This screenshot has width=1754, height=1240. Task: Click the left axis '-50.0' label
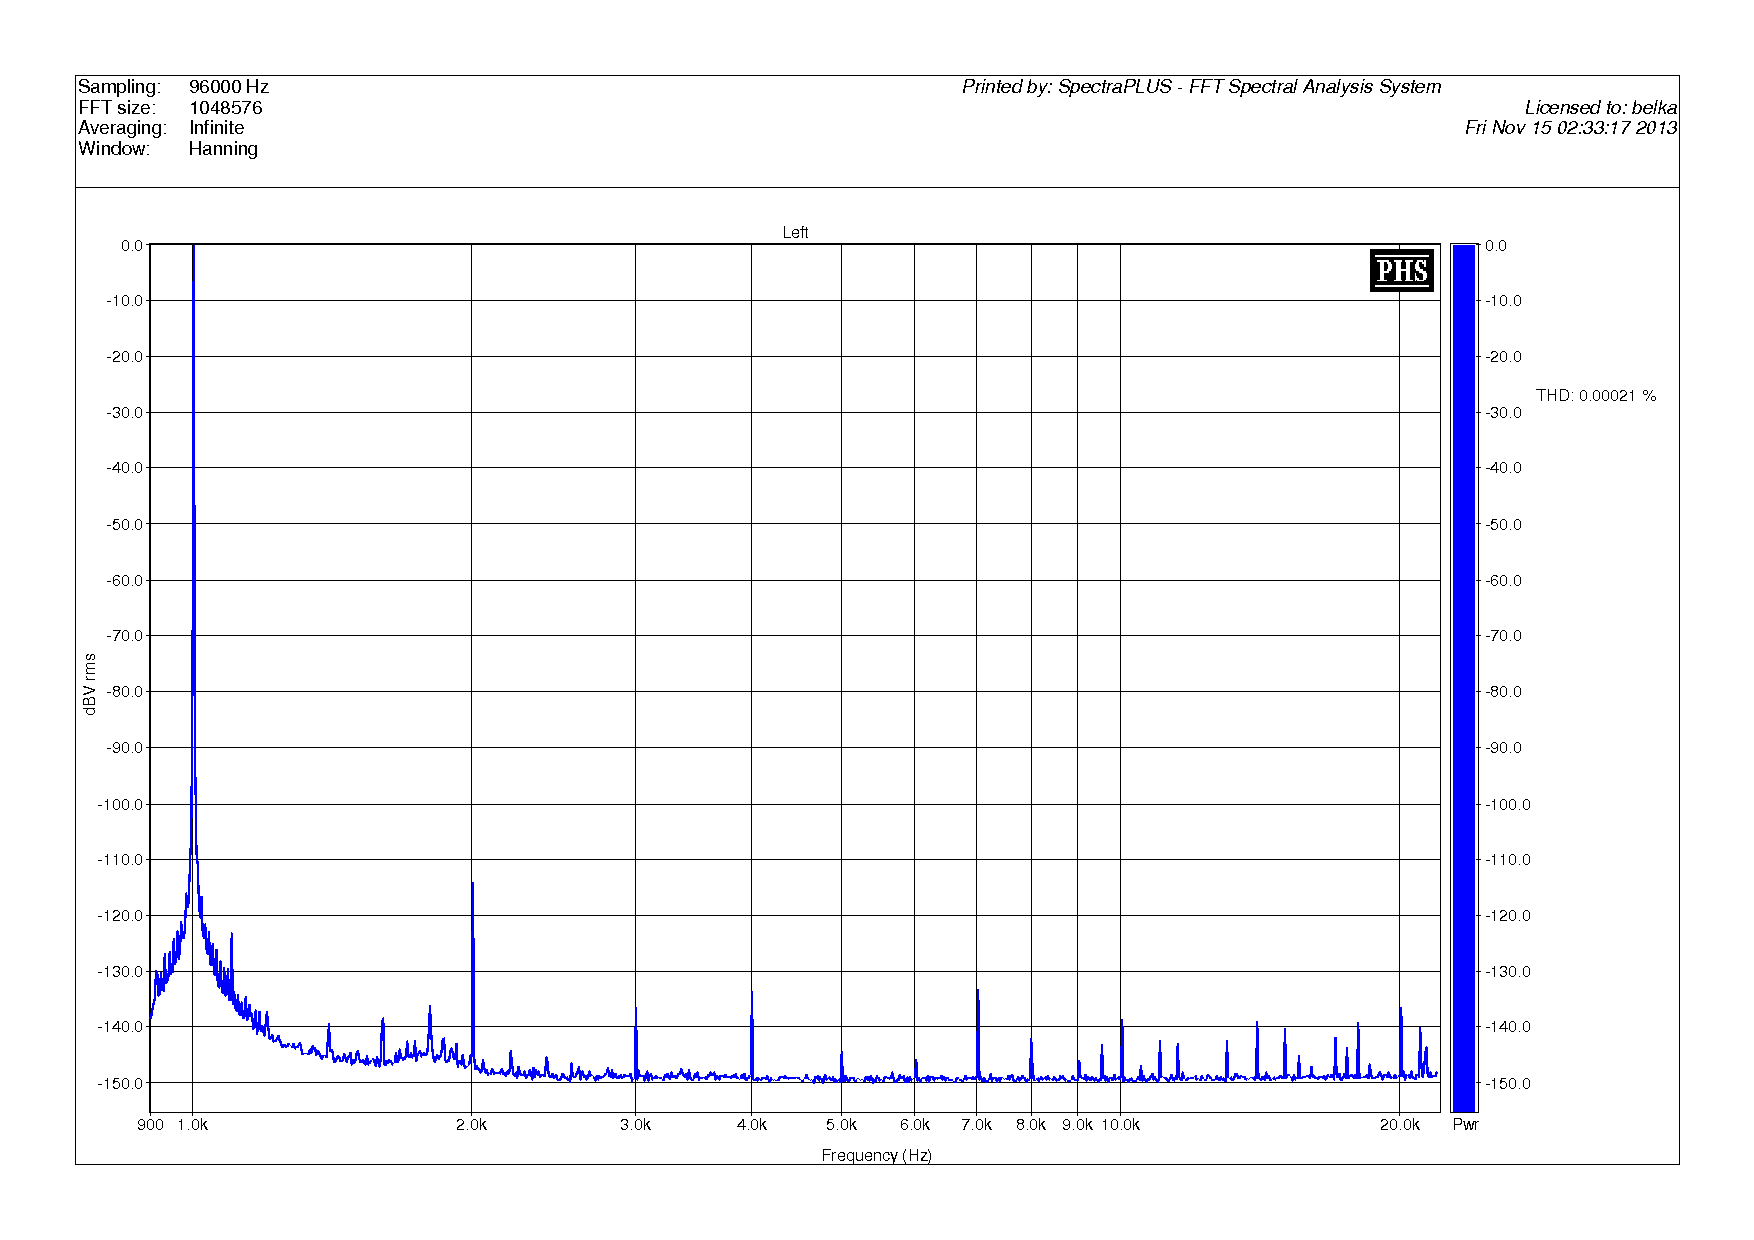coord(124,524)
